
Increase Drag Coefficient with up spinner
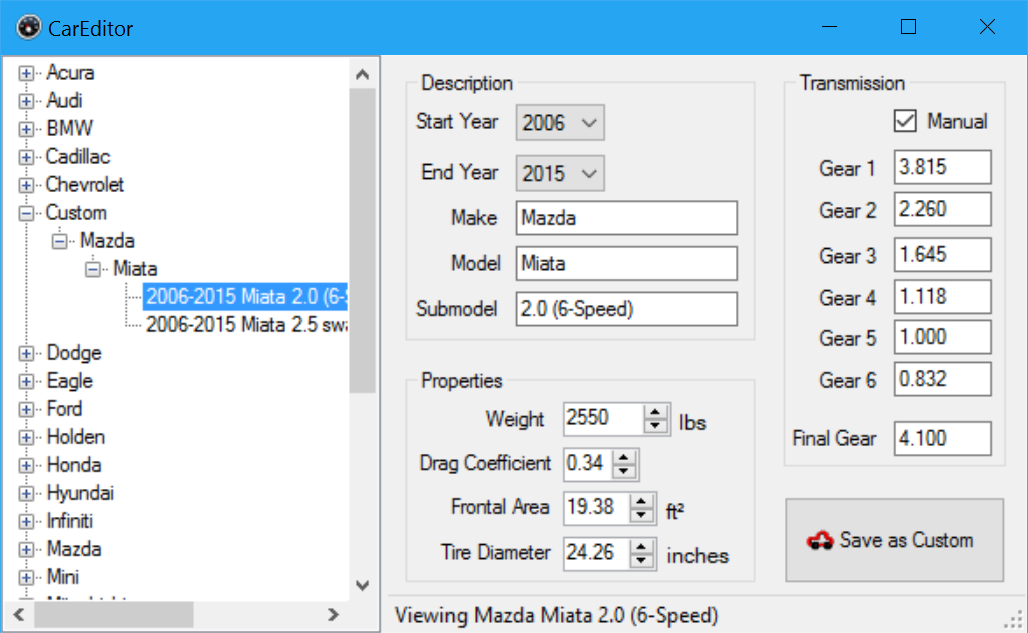click(x=624, y=457)
